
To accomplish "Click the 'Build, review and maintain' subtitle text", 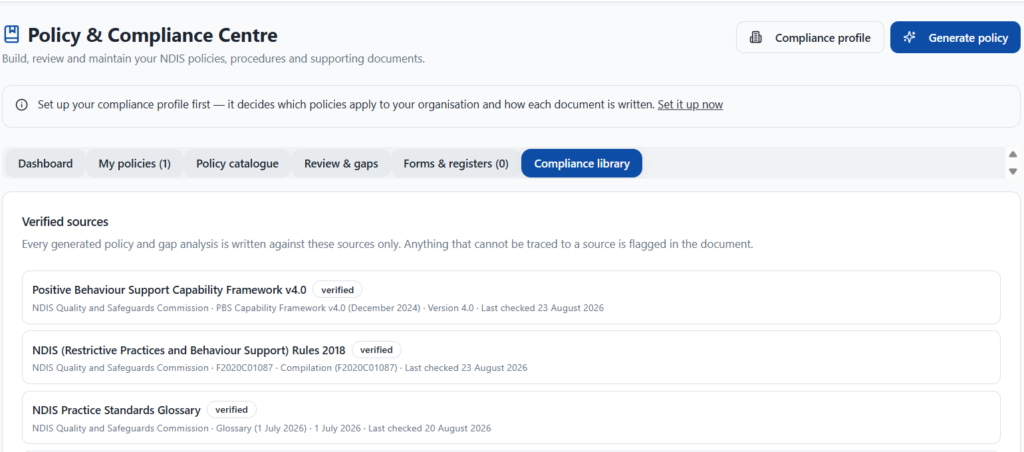I will coord(214,59).
